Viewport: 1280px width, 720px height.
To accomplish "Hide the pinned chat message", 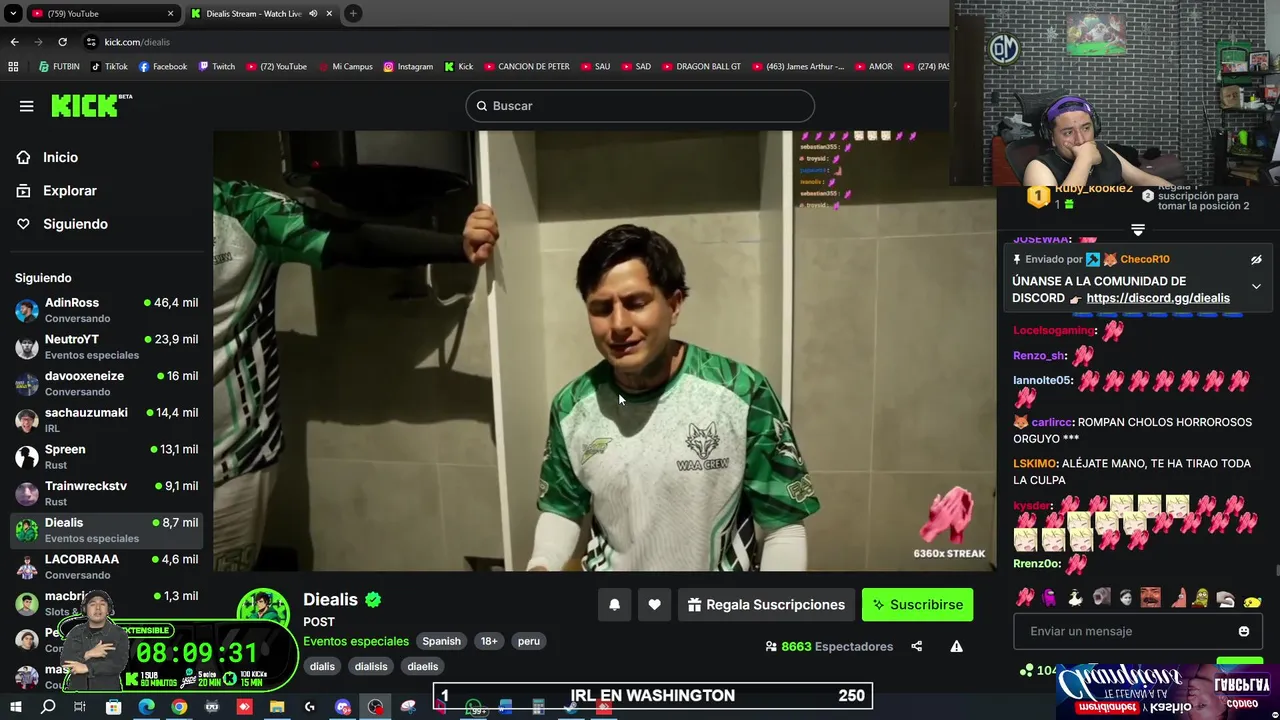I will 1256,260.
